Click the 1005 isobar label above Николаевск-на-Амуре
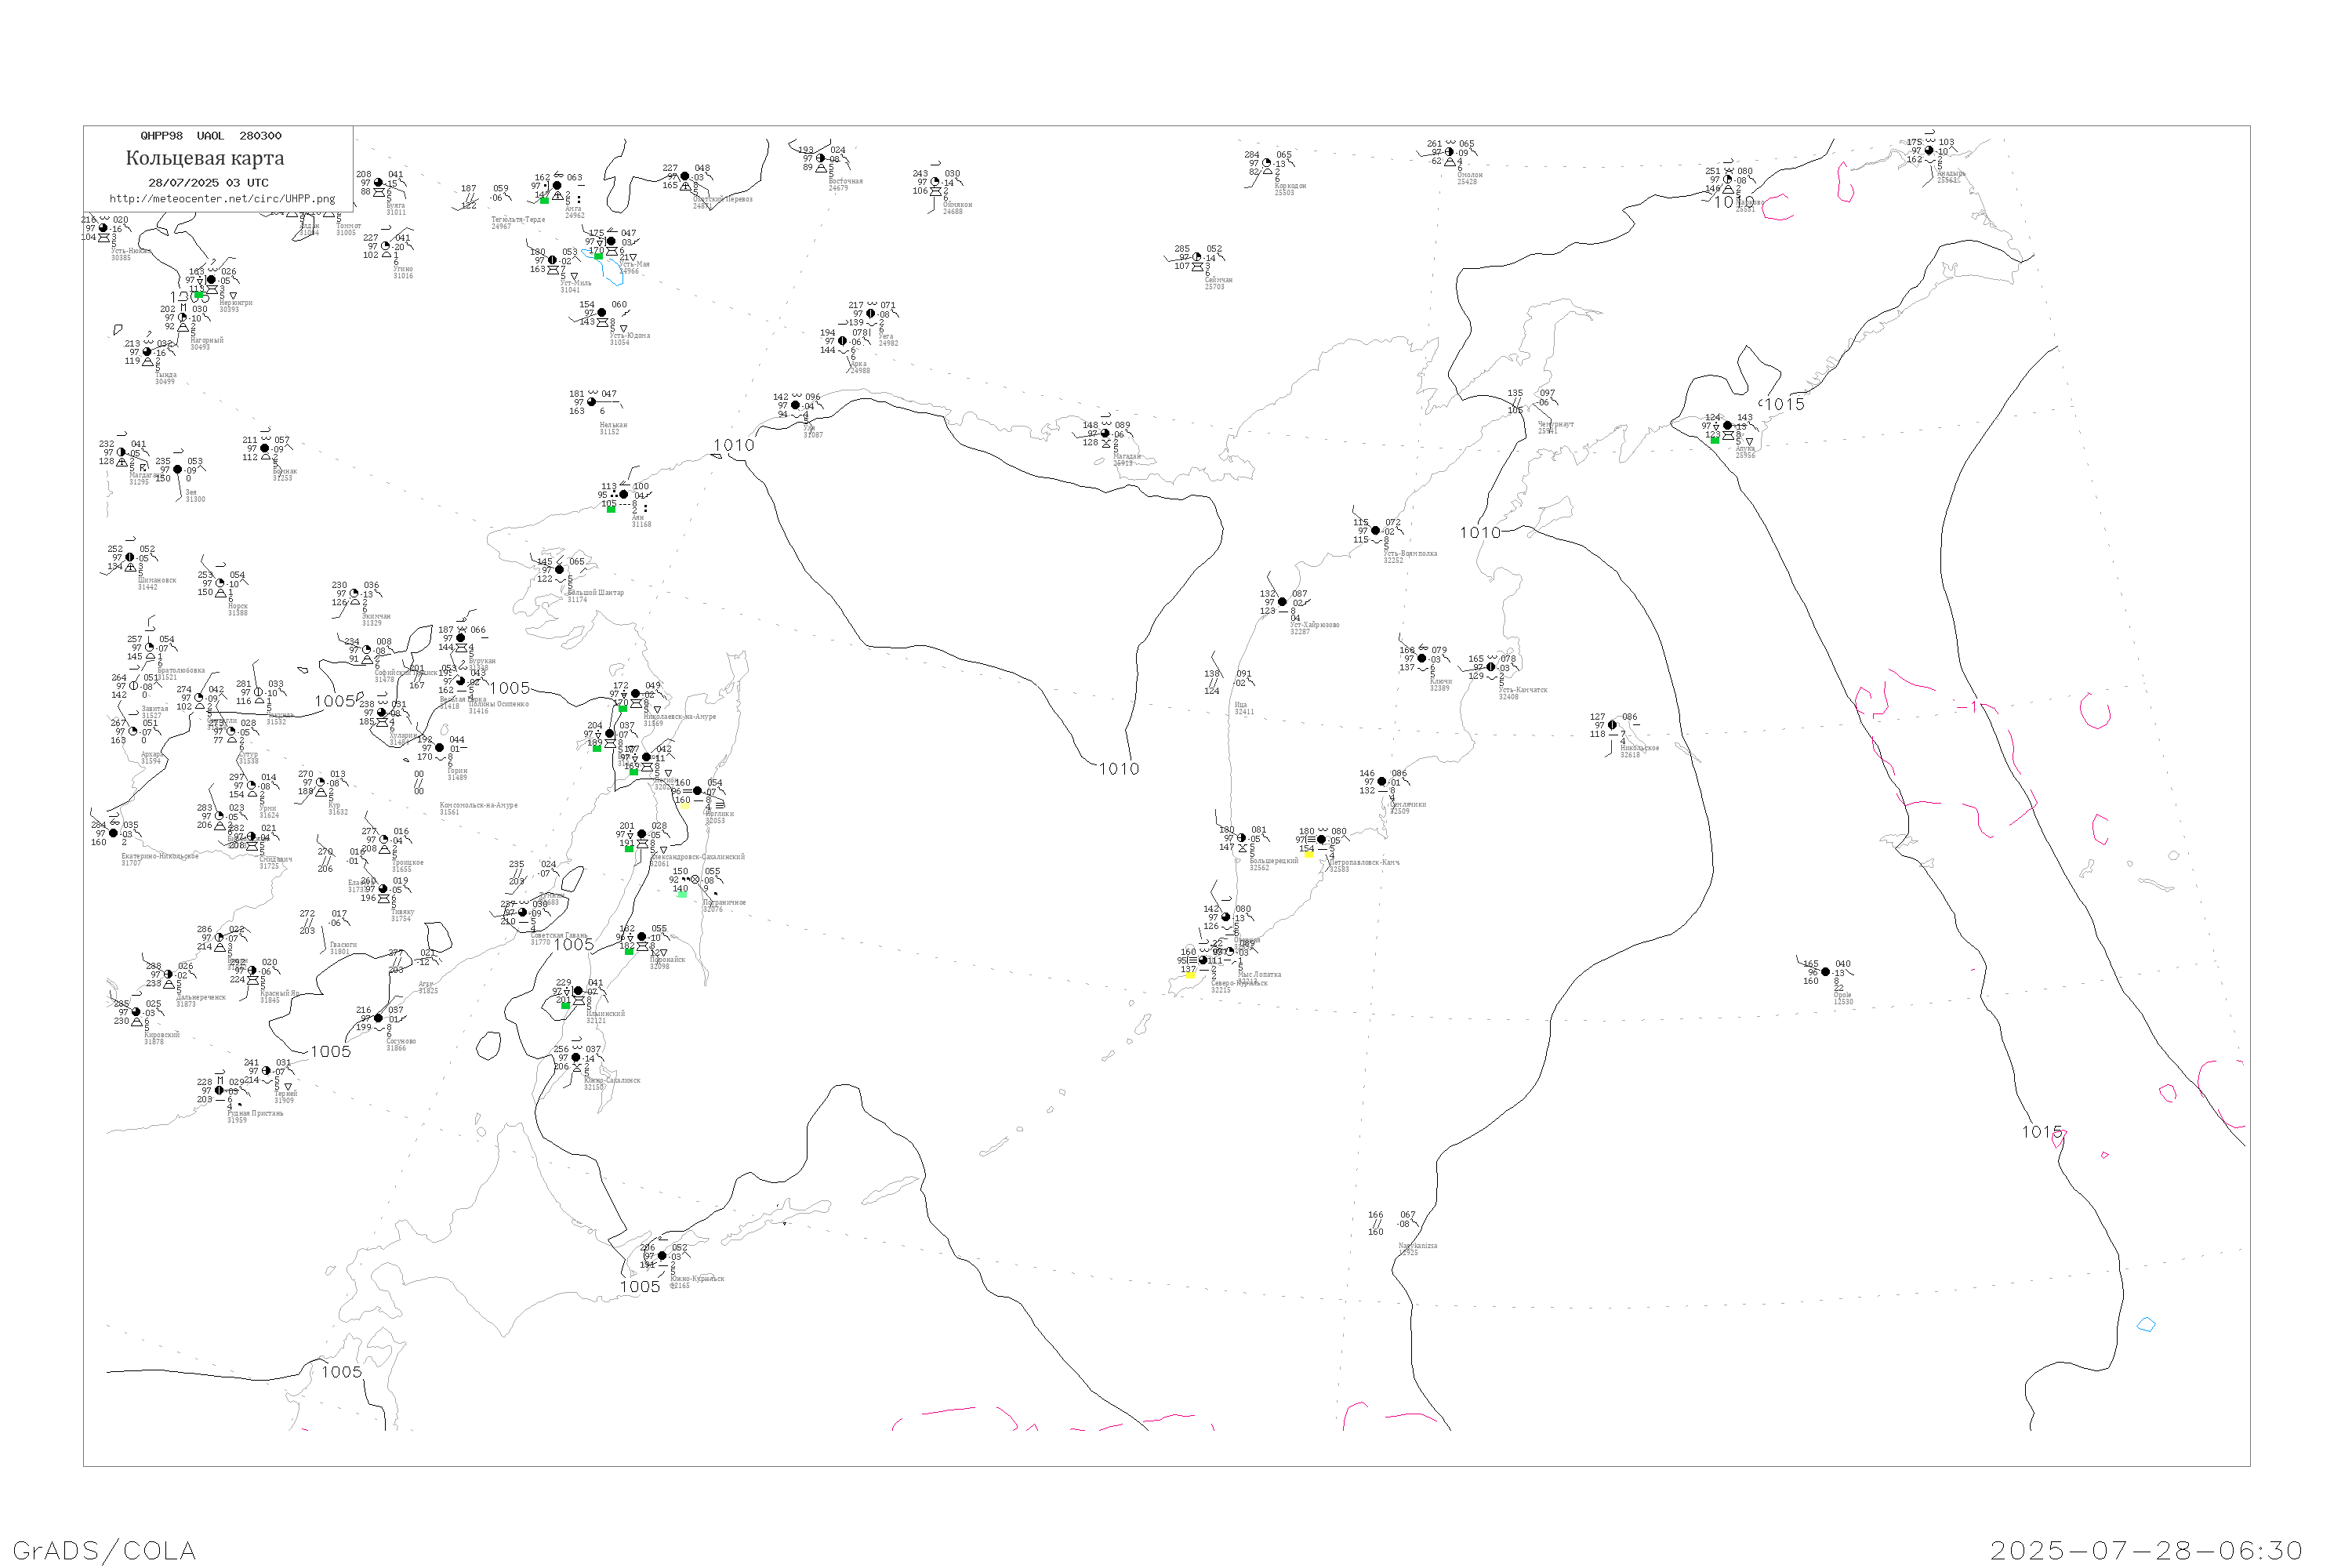The height and width of the screenshot is (1568, 2352). (x=510, y=688)
